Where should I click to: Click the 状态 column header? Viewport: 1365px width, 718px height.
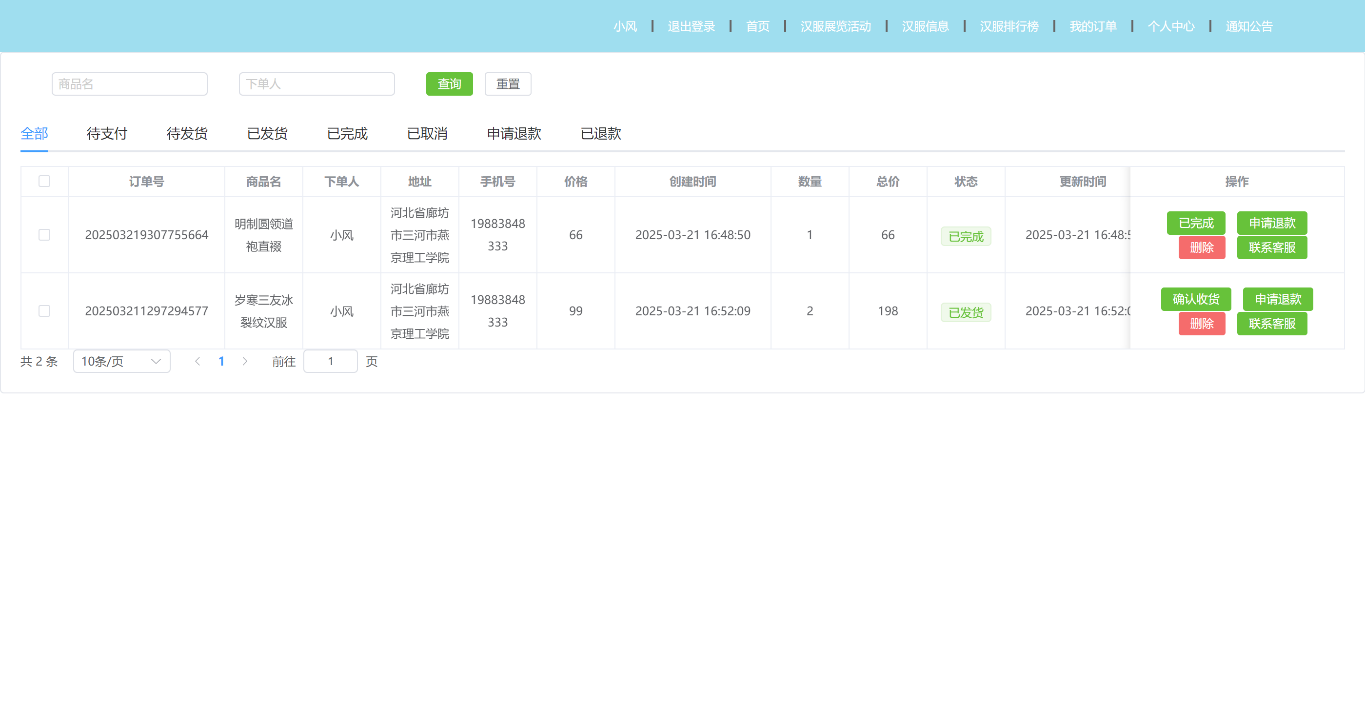tap(966, 181)
